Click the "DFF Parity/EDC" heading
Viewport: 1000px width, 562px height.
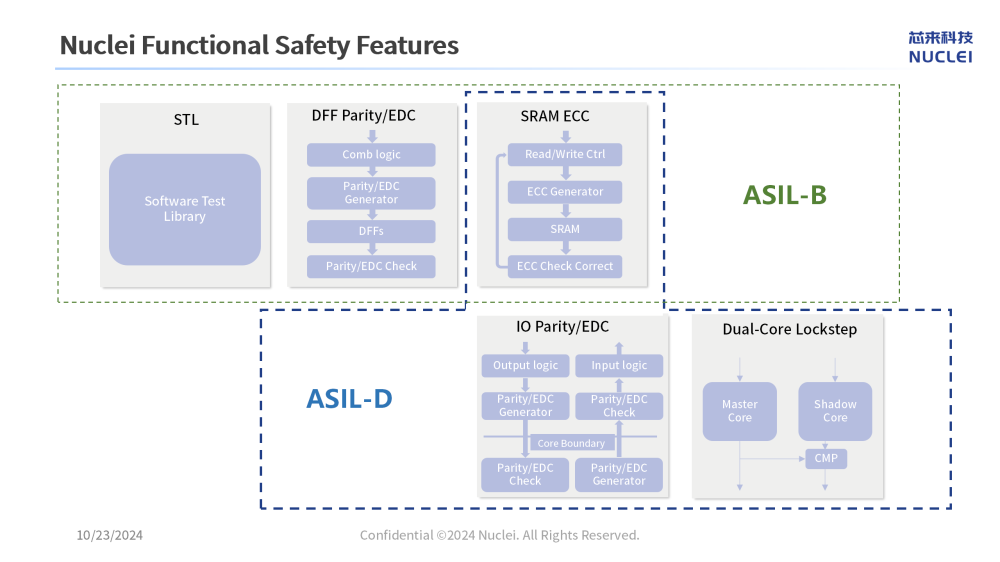364,115
